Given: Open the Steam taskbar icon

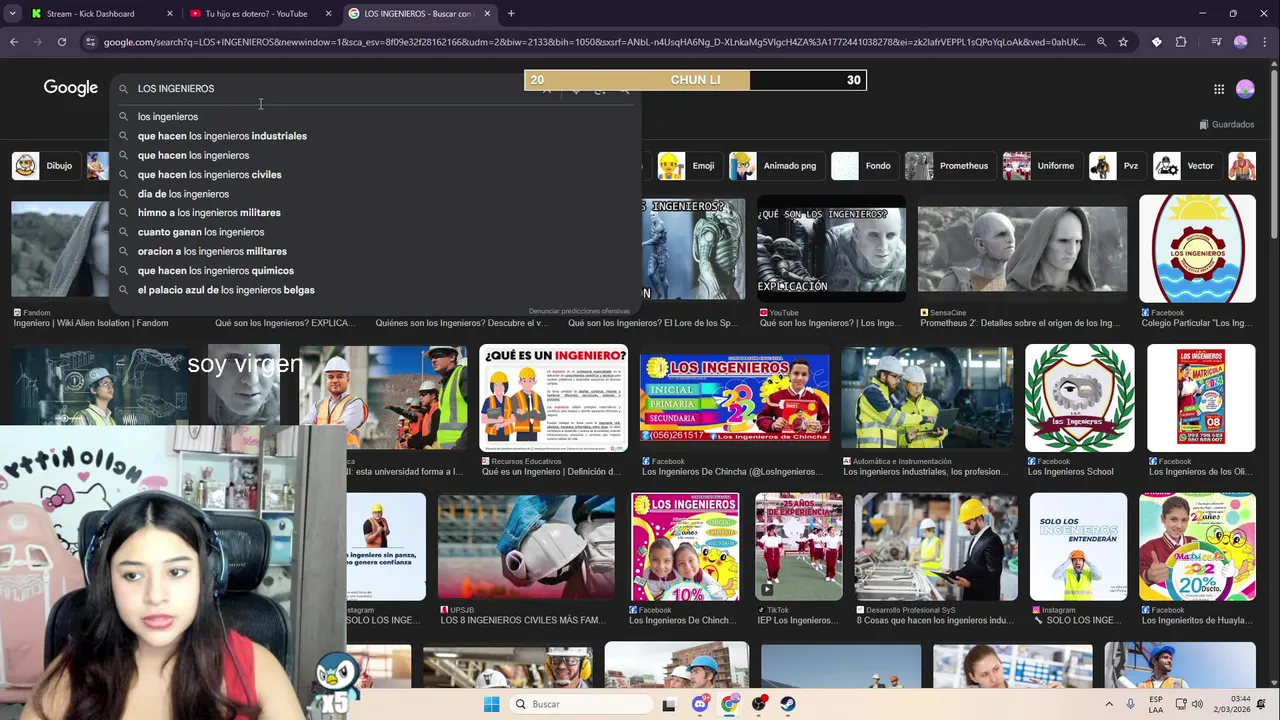Looking at the screenshot, I should 787,704.
